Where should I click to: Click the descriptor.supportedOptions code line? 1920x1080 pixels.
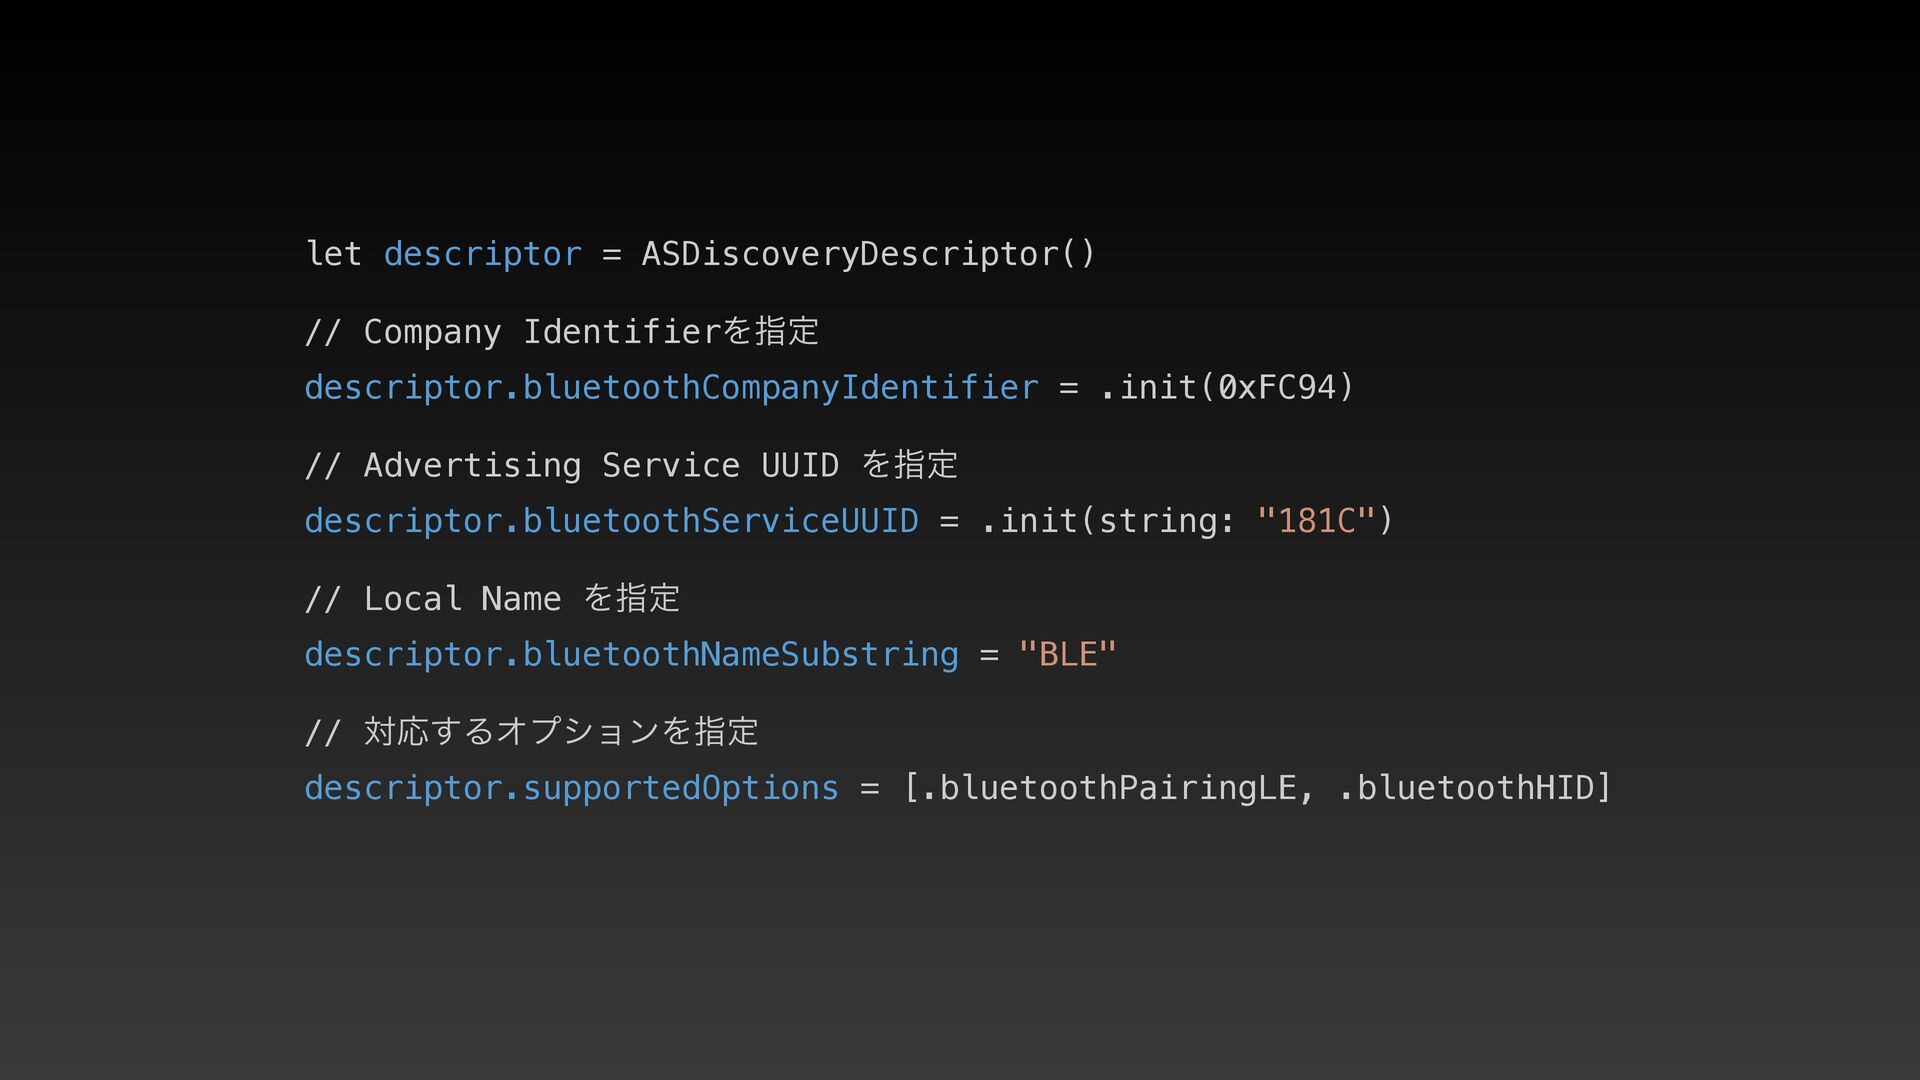tap(958, 788)
